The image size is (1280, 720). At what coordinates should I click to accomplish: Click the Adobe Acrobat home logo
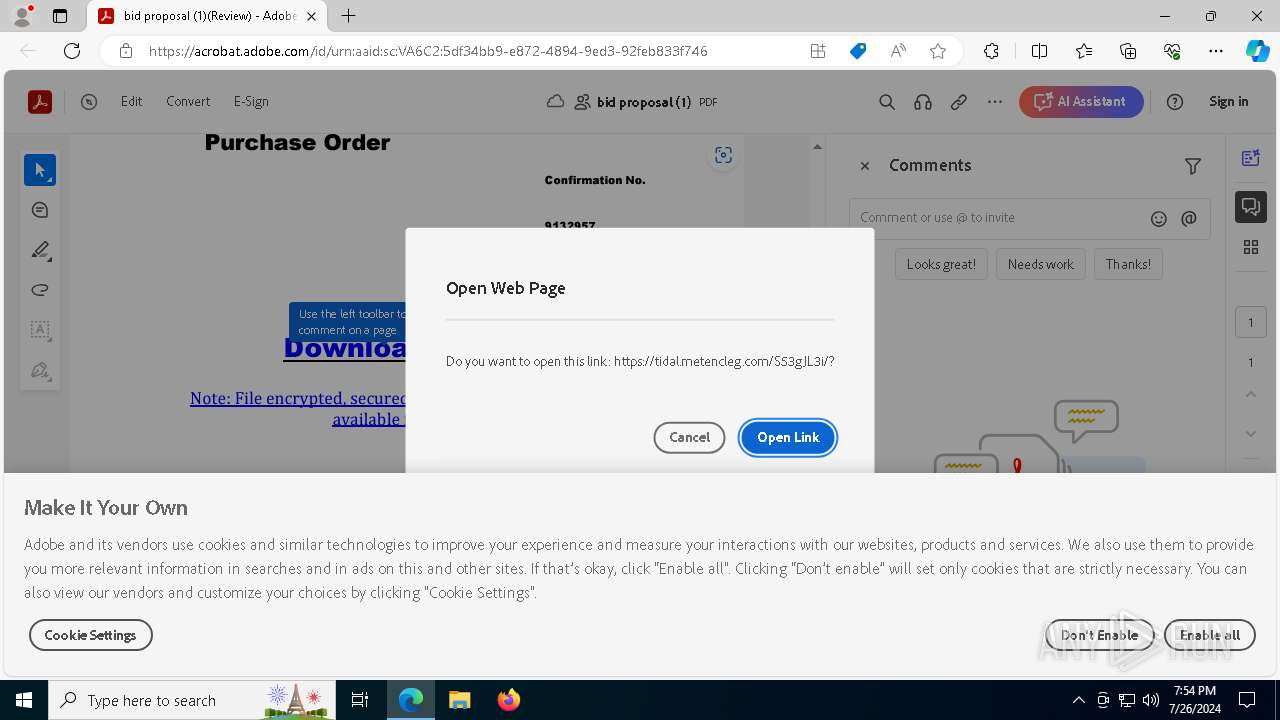pos(40,101)
